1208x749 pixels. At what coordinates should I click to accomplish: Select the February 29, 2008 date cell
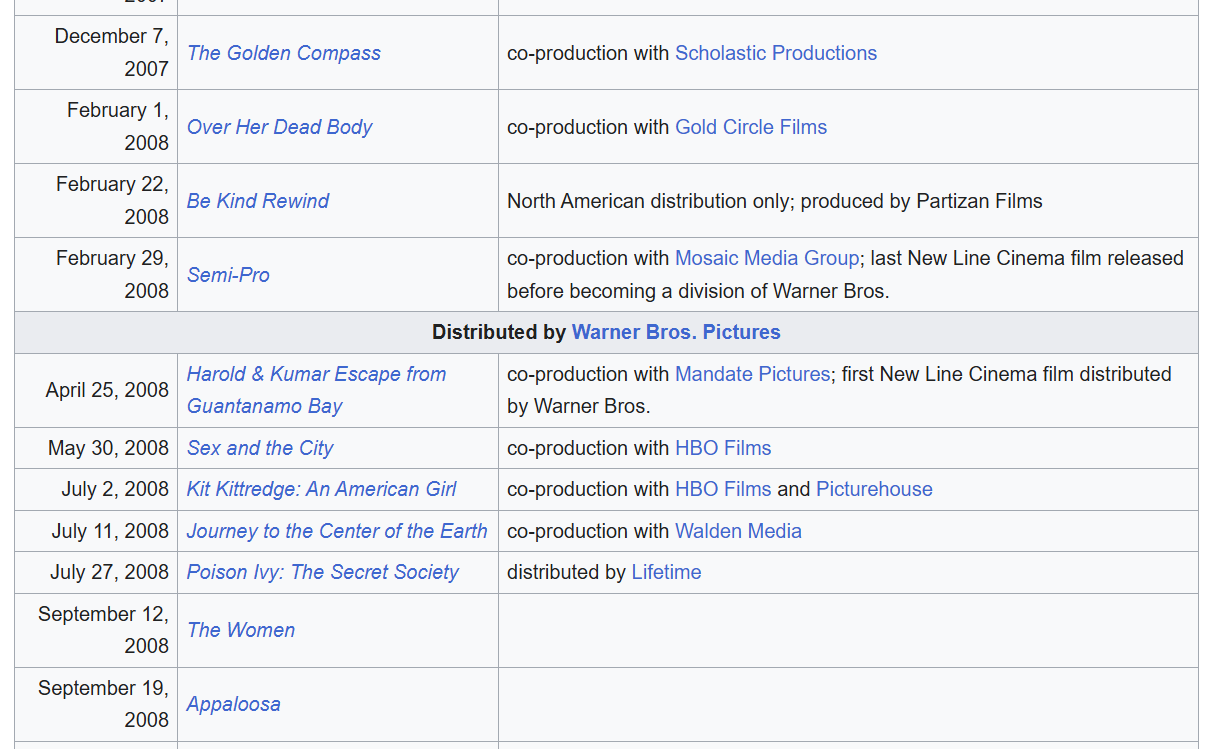click(96, 275)
